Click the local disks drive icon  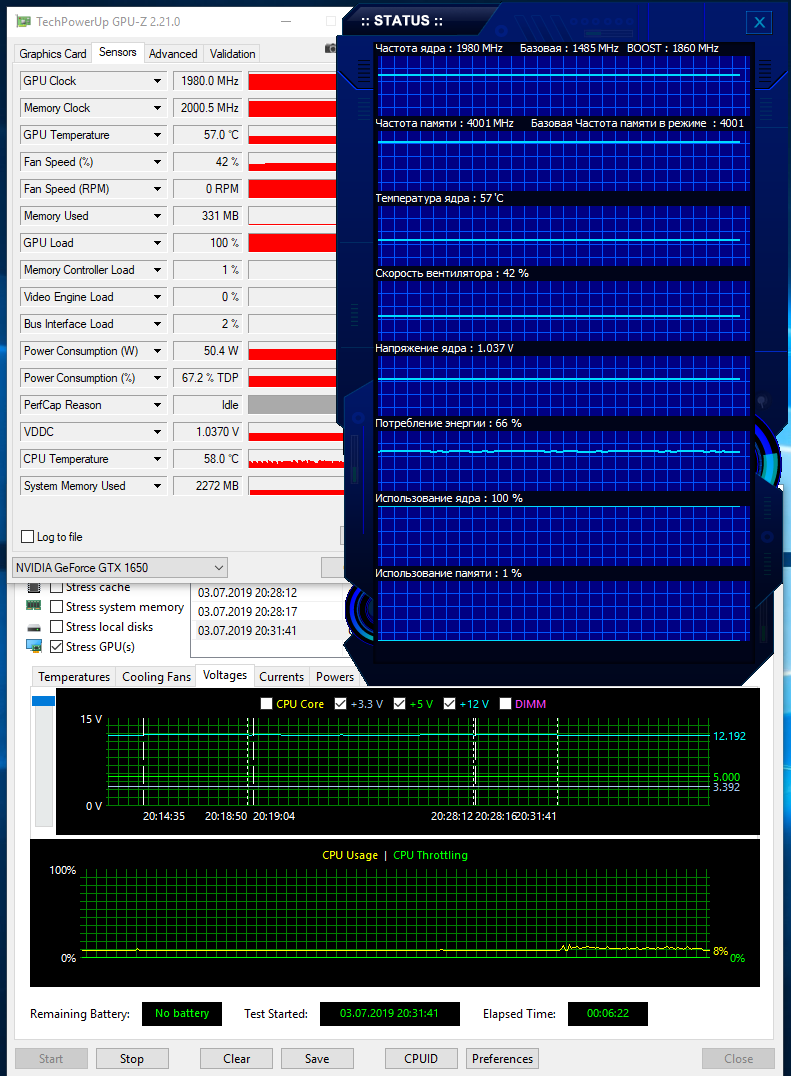click(34, 627)
